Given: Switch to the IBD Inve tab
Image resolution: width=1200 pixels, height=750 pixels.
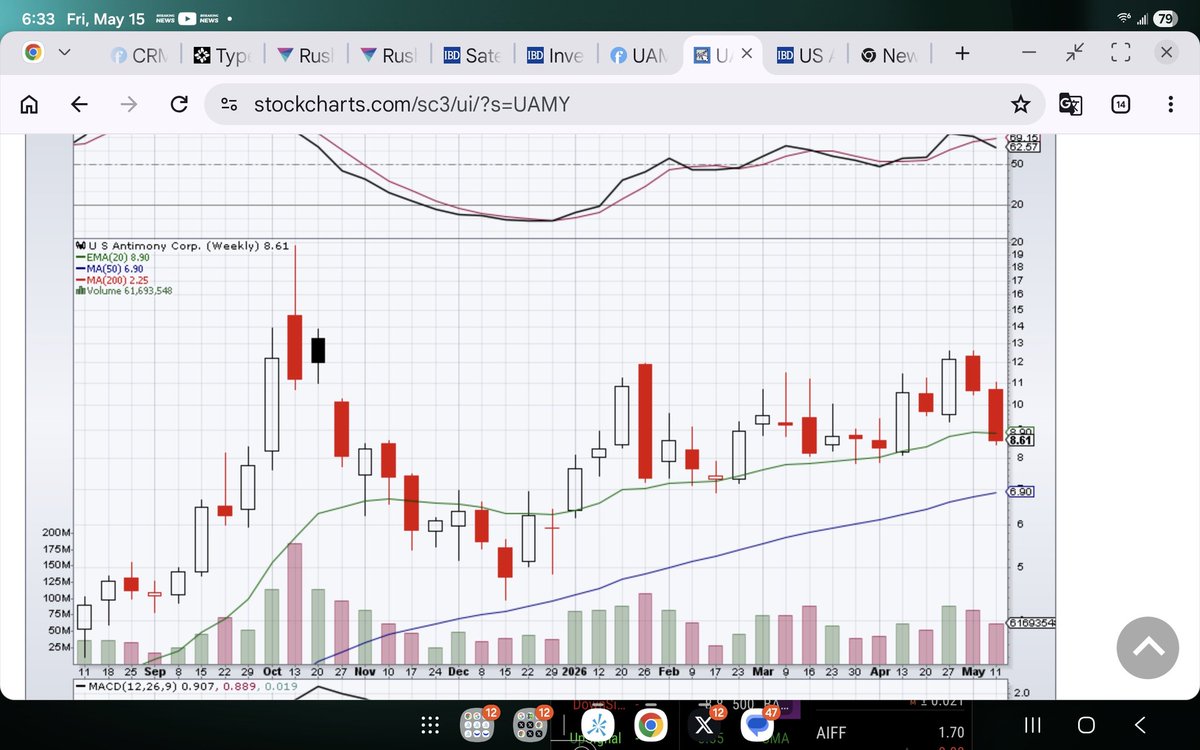Looking at the screenshot, I should tap(555, 56).
